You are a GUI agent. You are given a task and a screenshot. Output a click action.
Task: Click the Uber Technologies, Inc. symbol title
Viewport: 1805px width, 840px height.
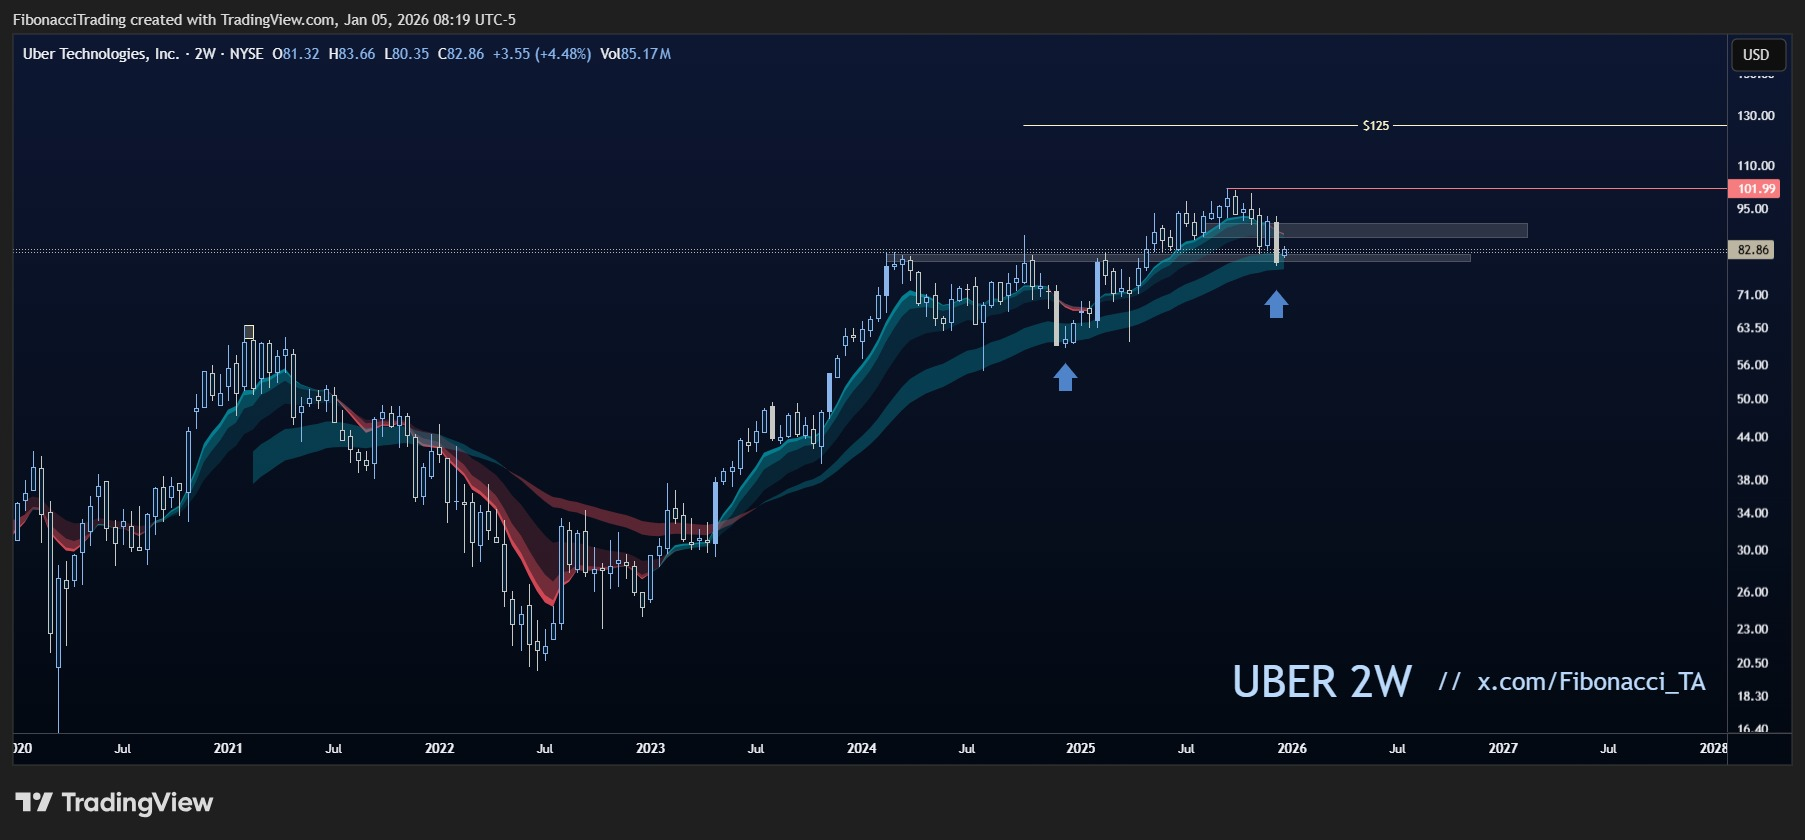click(101, 54)
